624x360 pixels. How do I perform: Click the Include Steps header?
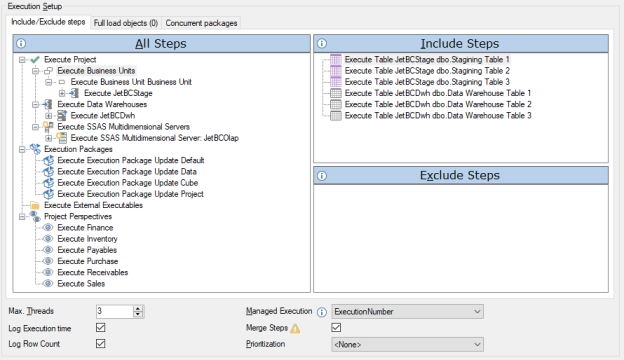pos(461,43)
